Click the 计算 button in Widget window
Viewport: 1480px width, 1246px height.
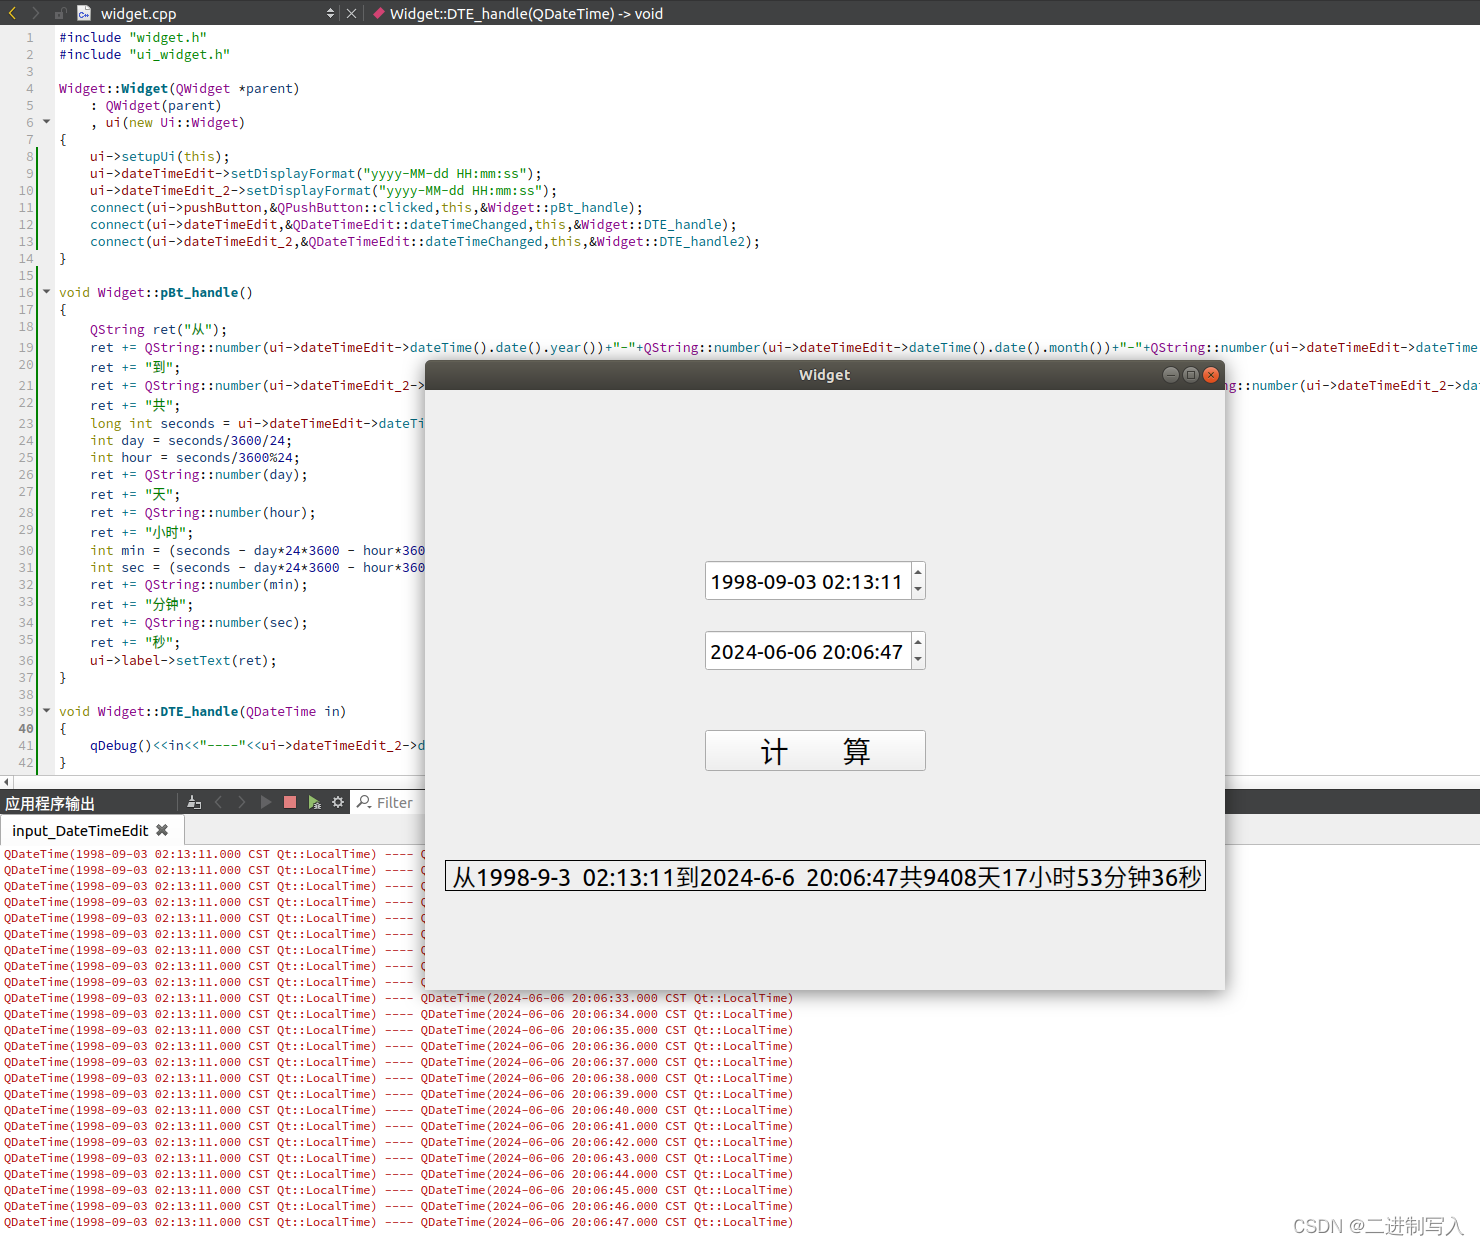815,750
